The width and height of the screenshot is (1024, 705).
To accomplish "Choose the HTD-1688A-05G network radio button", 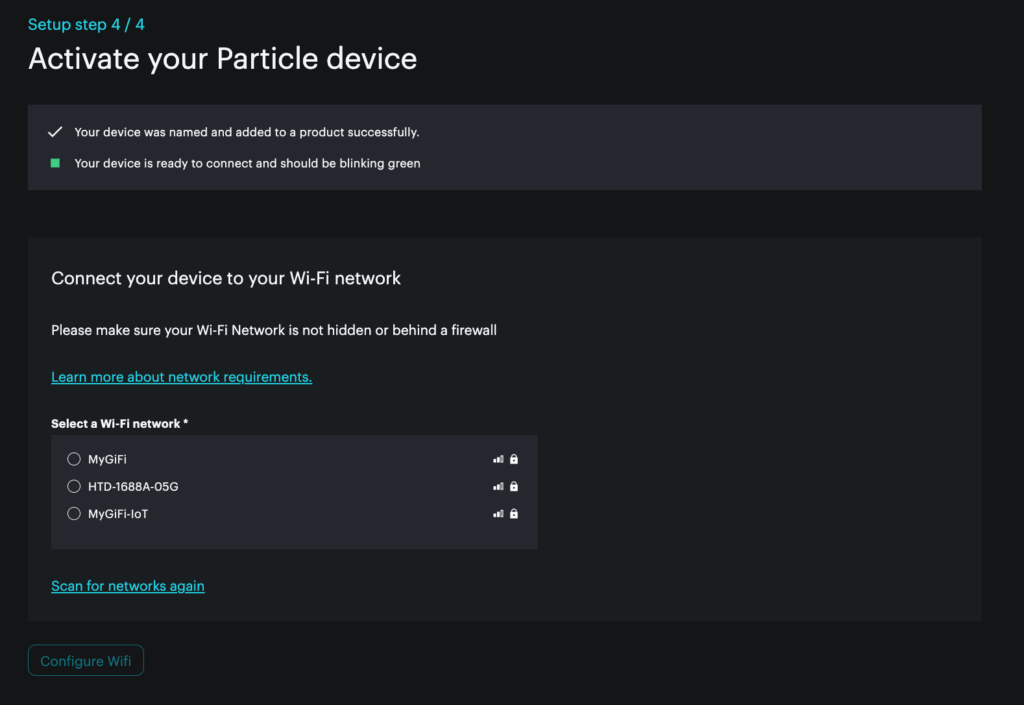I will pos(74,487).
